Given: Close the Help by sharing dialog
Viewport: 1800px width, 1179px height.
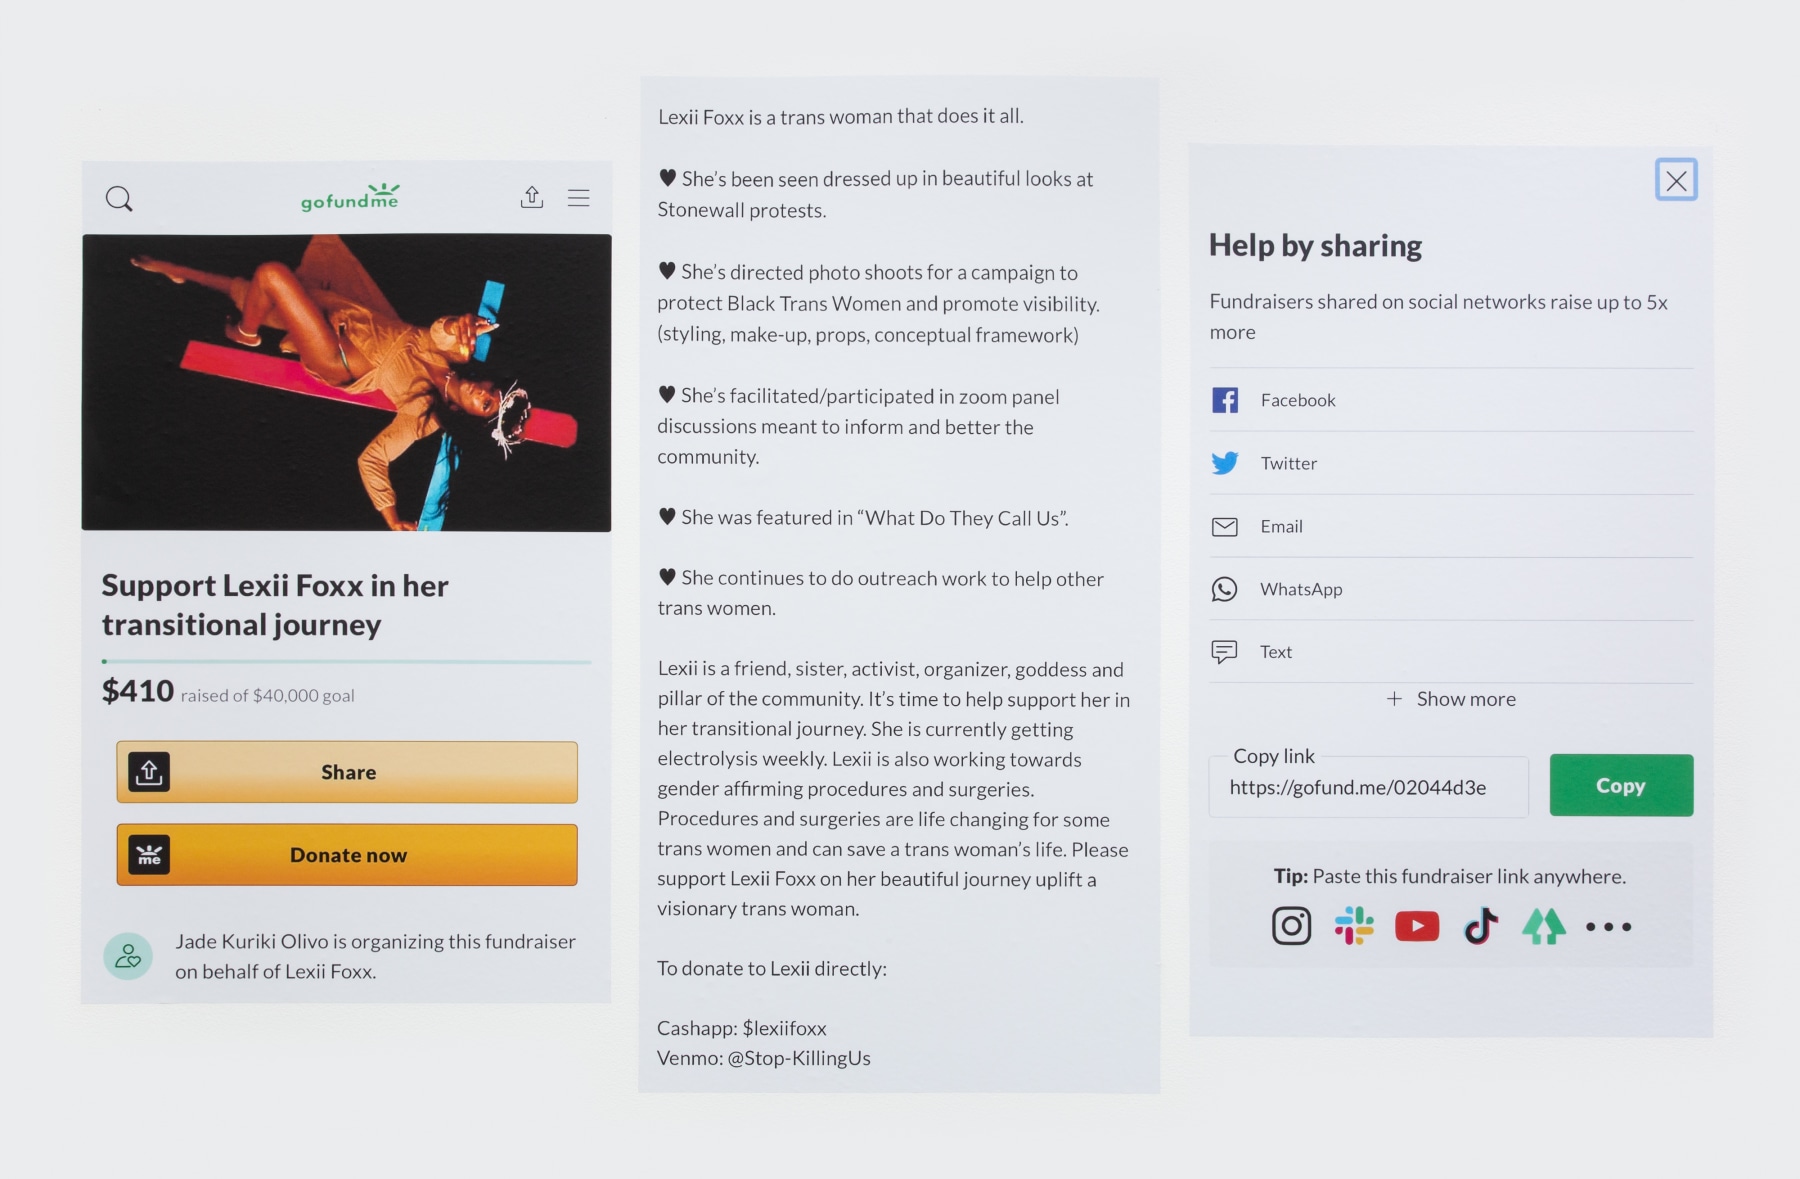Looking at the screenshot, I should tap(1676, 180).
